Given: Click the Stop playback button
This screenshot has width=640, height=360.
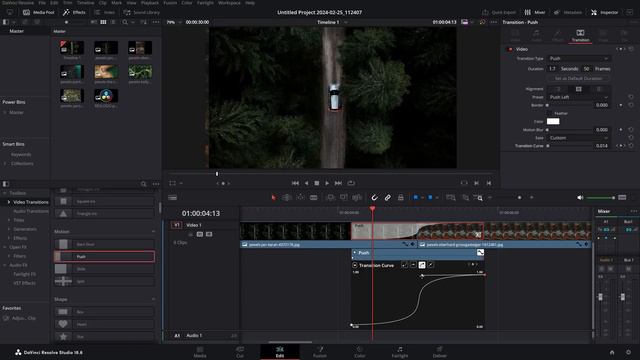Looking at the screenshot, I should 317,183.
